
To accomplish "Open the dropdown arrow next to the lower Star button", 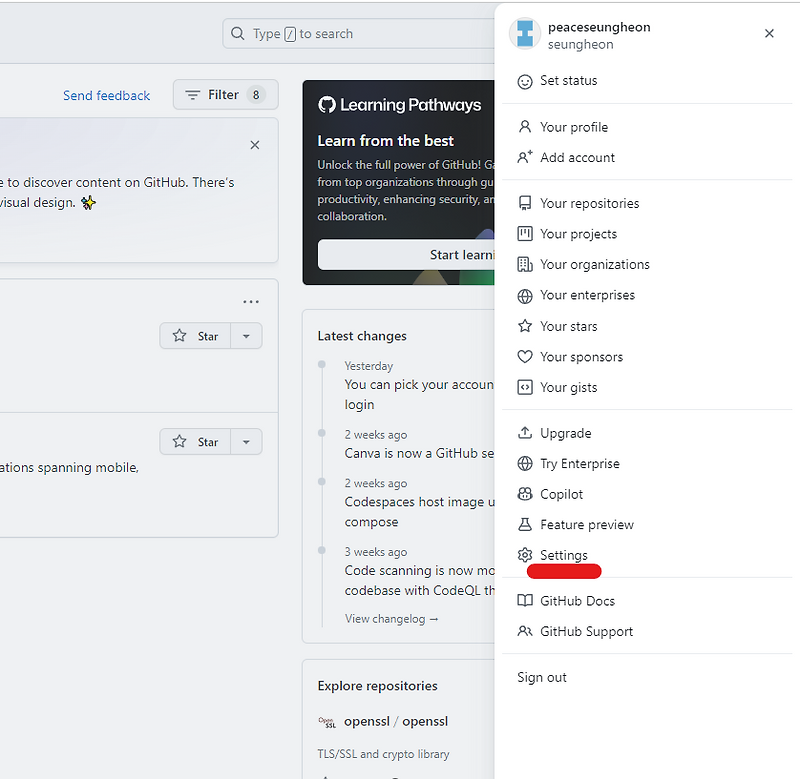I will coord(246,441).
